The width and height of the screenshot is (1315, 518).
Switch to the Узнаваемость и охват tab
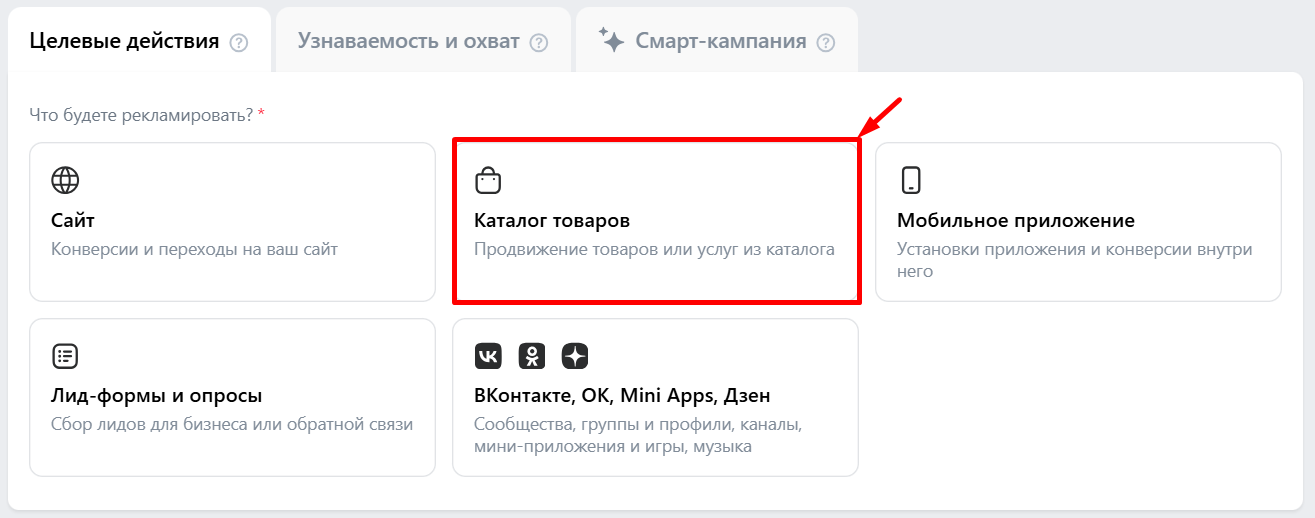coord(408,41)
